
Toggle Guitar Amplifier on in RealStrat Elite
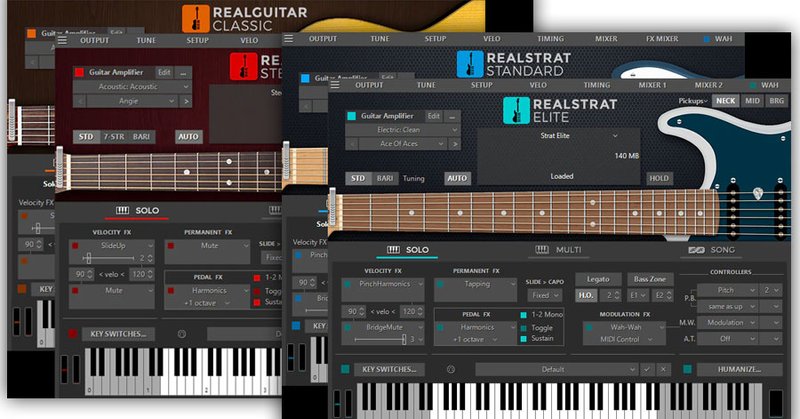coord(351,116)
